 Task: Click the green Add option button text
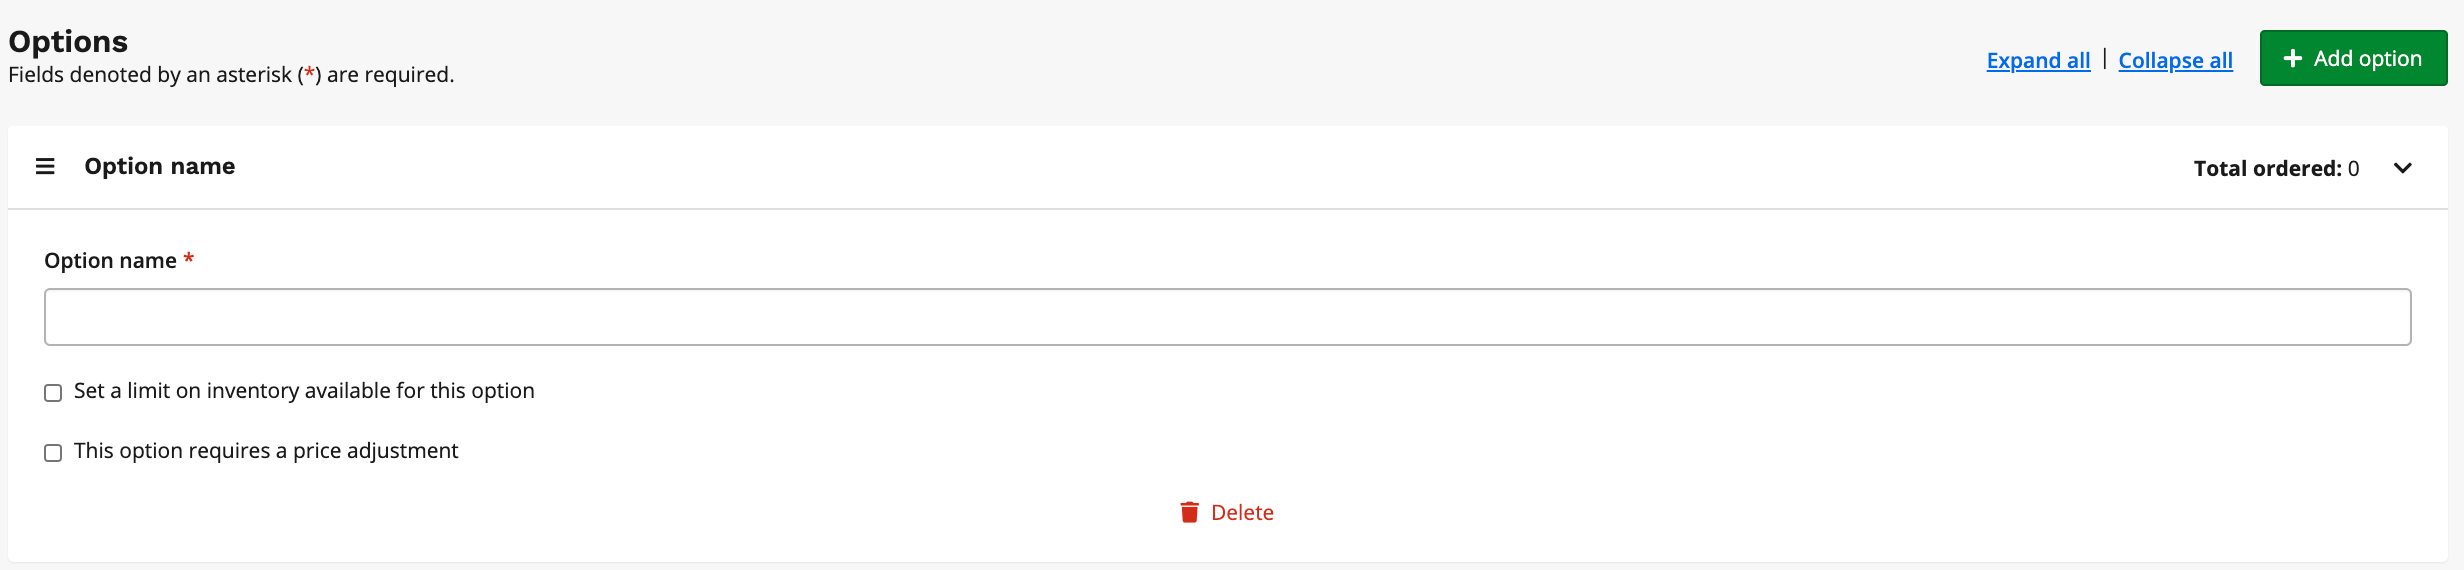[2367, 59]
